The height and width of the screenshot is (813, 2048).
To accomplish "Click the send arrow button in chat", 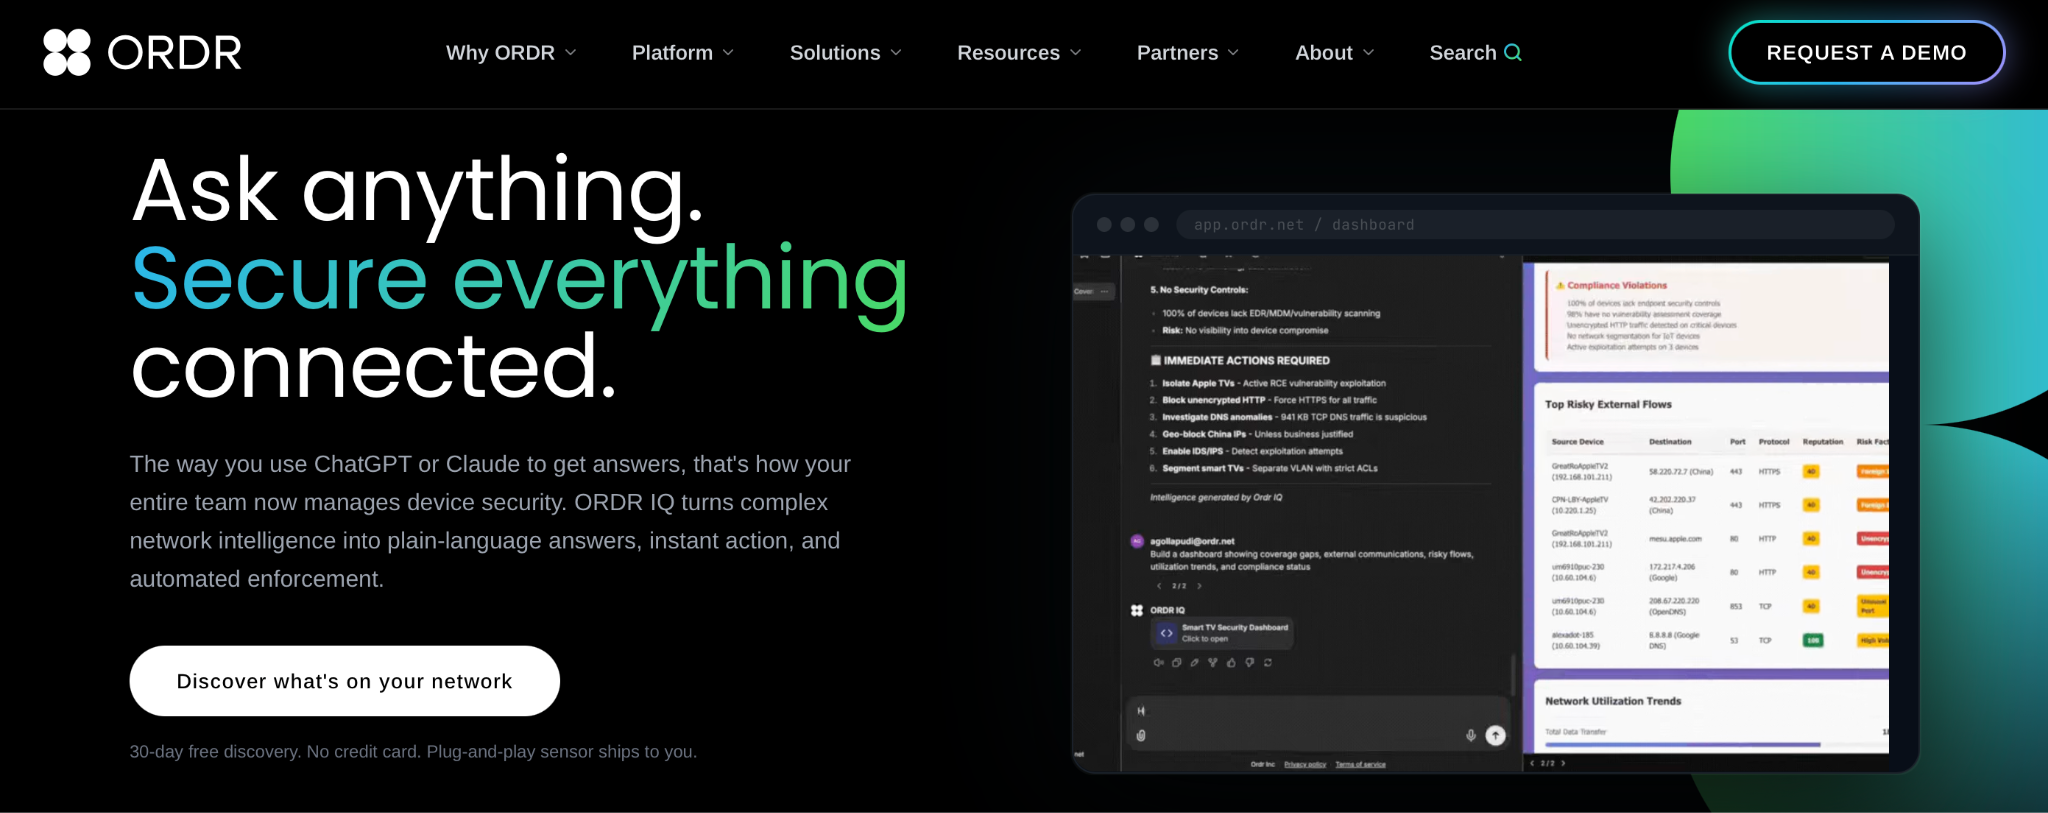I will [x=1496, y=736].
